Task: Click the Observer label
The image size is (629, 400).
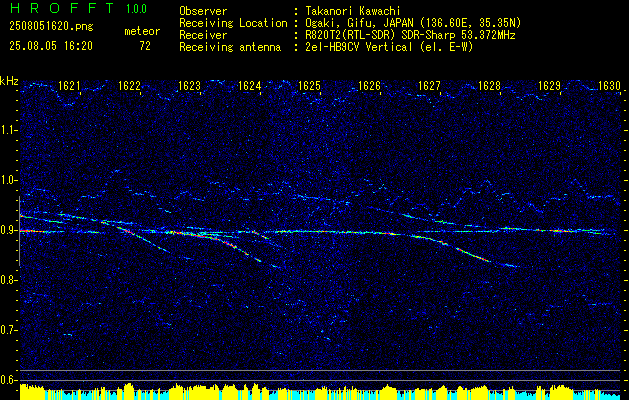Action: pyautogui.click(x=203, y=11)
